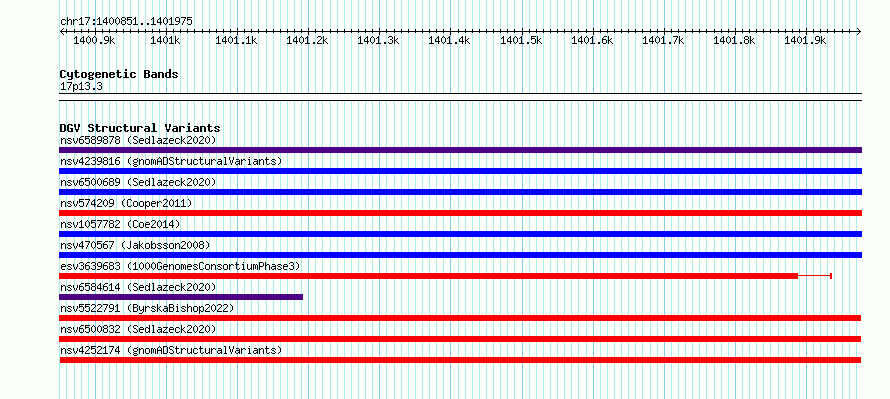The width and height of the screenshot is (890, 399).
Task: Click the 1401.2k ruler mark
Action: 308,41
